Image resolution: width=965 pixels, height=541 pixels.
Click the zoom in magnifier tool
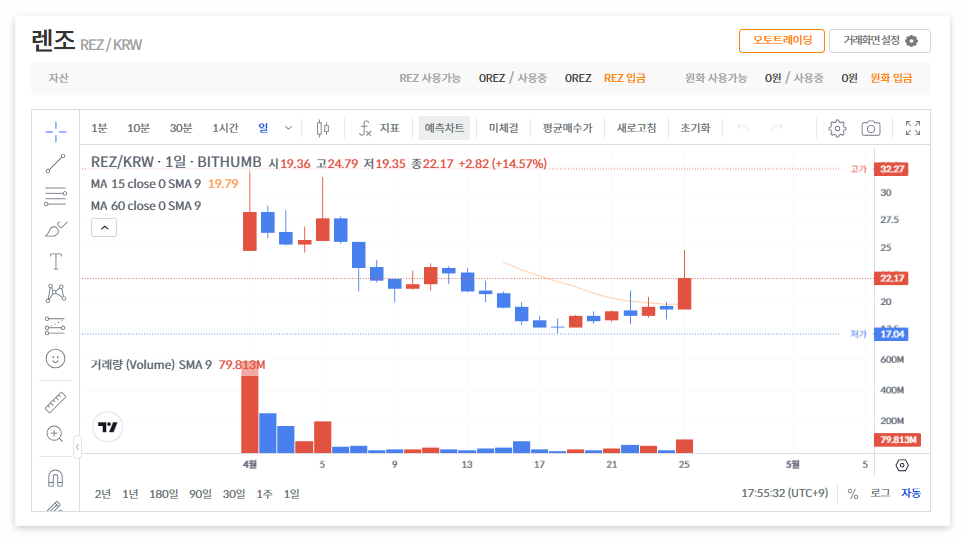[55, 434]
